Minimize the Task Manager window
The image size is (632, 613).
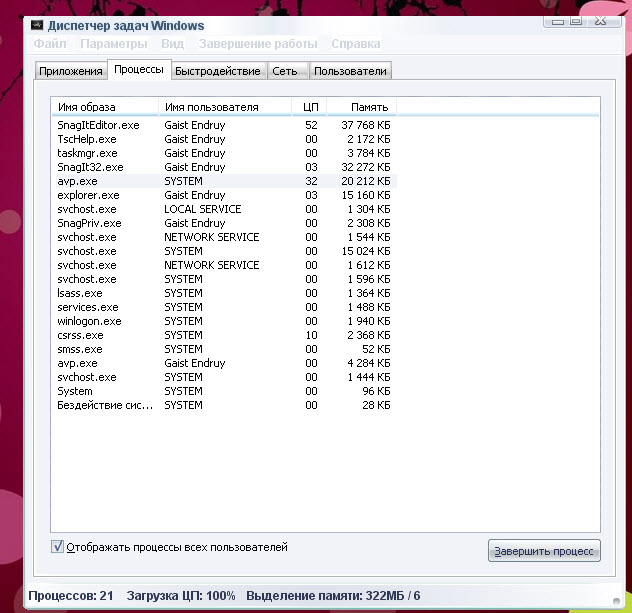click(x=558, y=21)
